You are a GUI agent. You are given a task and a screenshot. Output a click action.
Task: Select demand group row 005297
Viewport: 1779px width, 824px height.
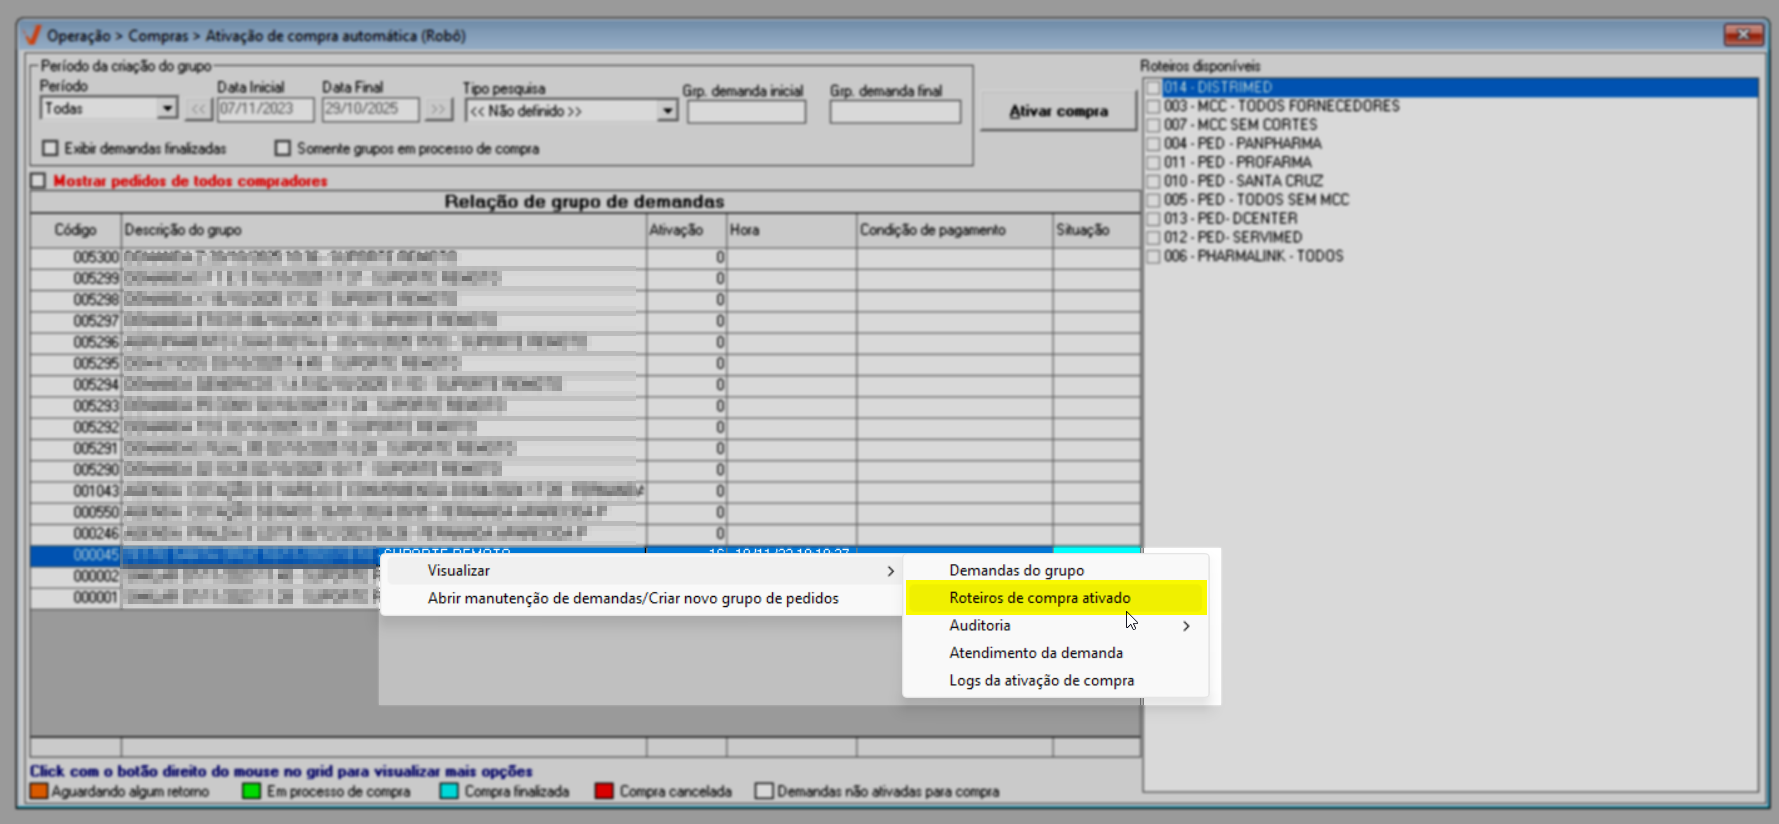[585, 321]
